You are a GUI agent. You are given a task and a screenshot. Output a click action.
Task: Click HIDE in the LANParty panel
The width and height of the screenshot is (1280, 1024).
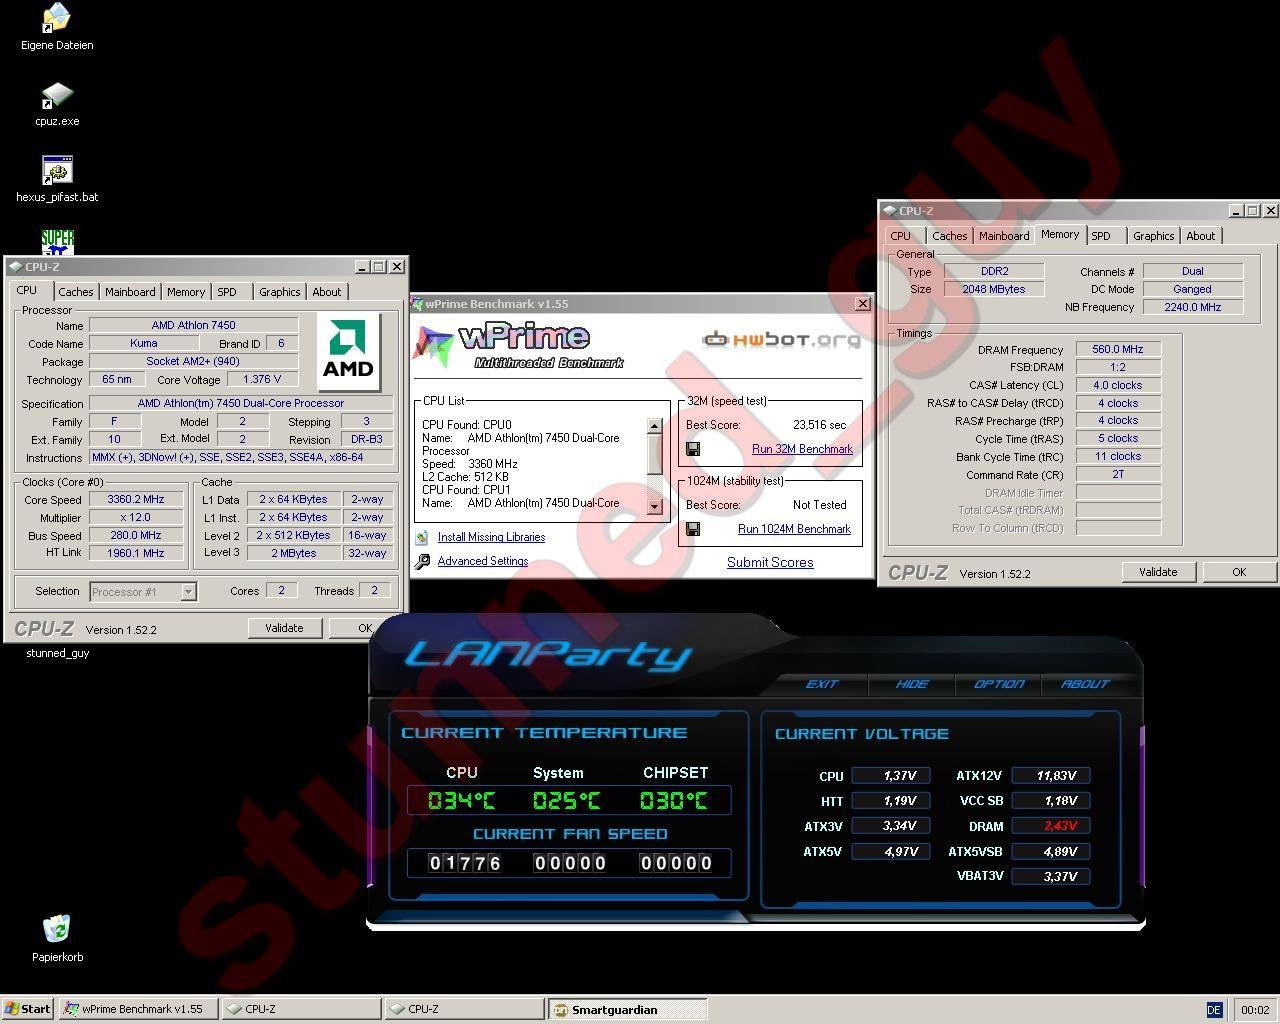pos(911,684)
